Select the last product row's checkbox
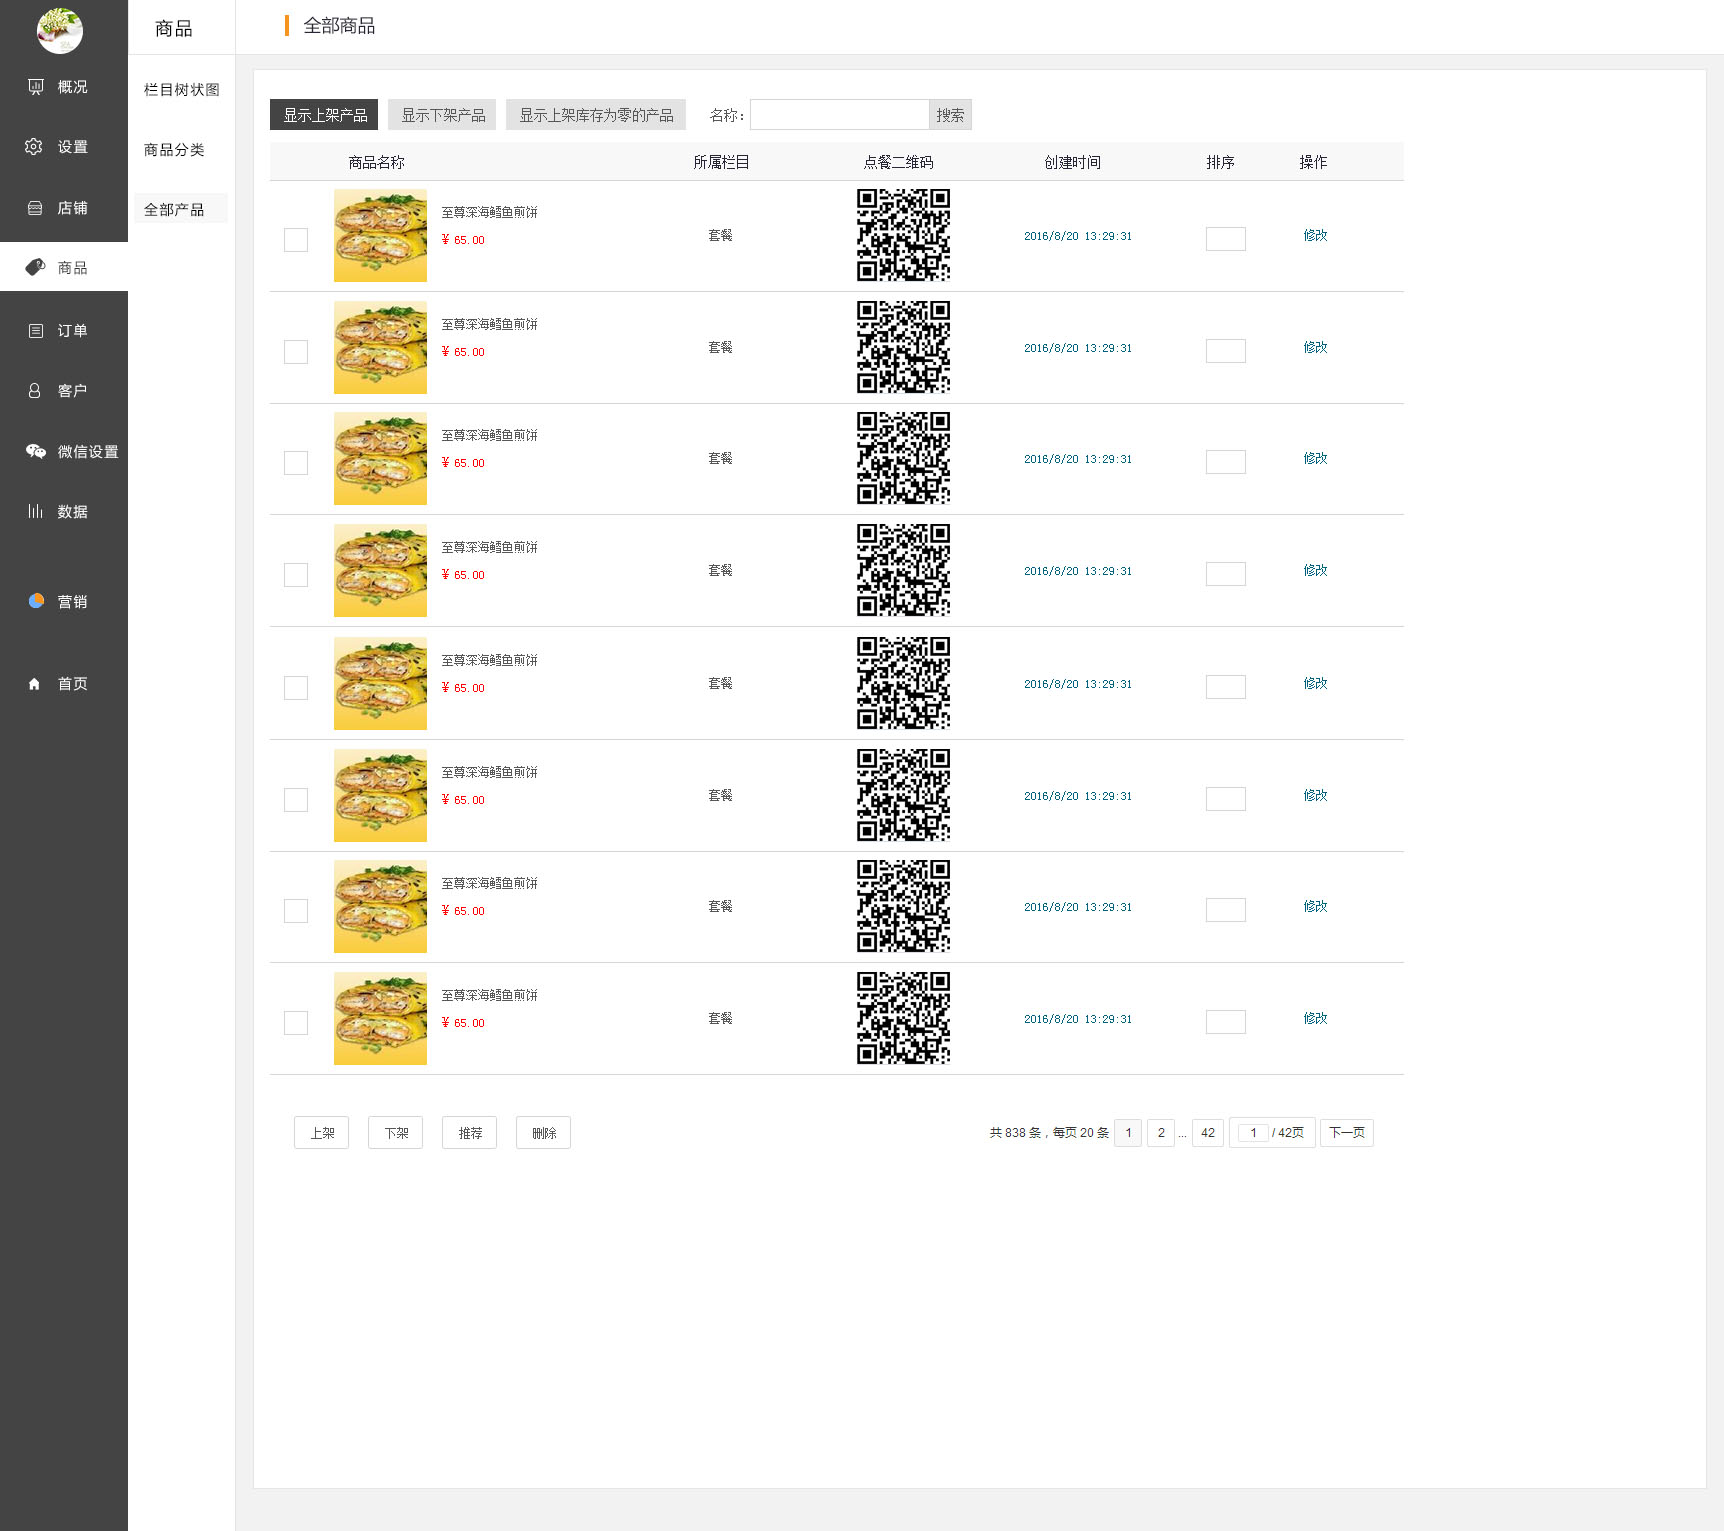The image size is (1724, 1531). point(296,1022)
